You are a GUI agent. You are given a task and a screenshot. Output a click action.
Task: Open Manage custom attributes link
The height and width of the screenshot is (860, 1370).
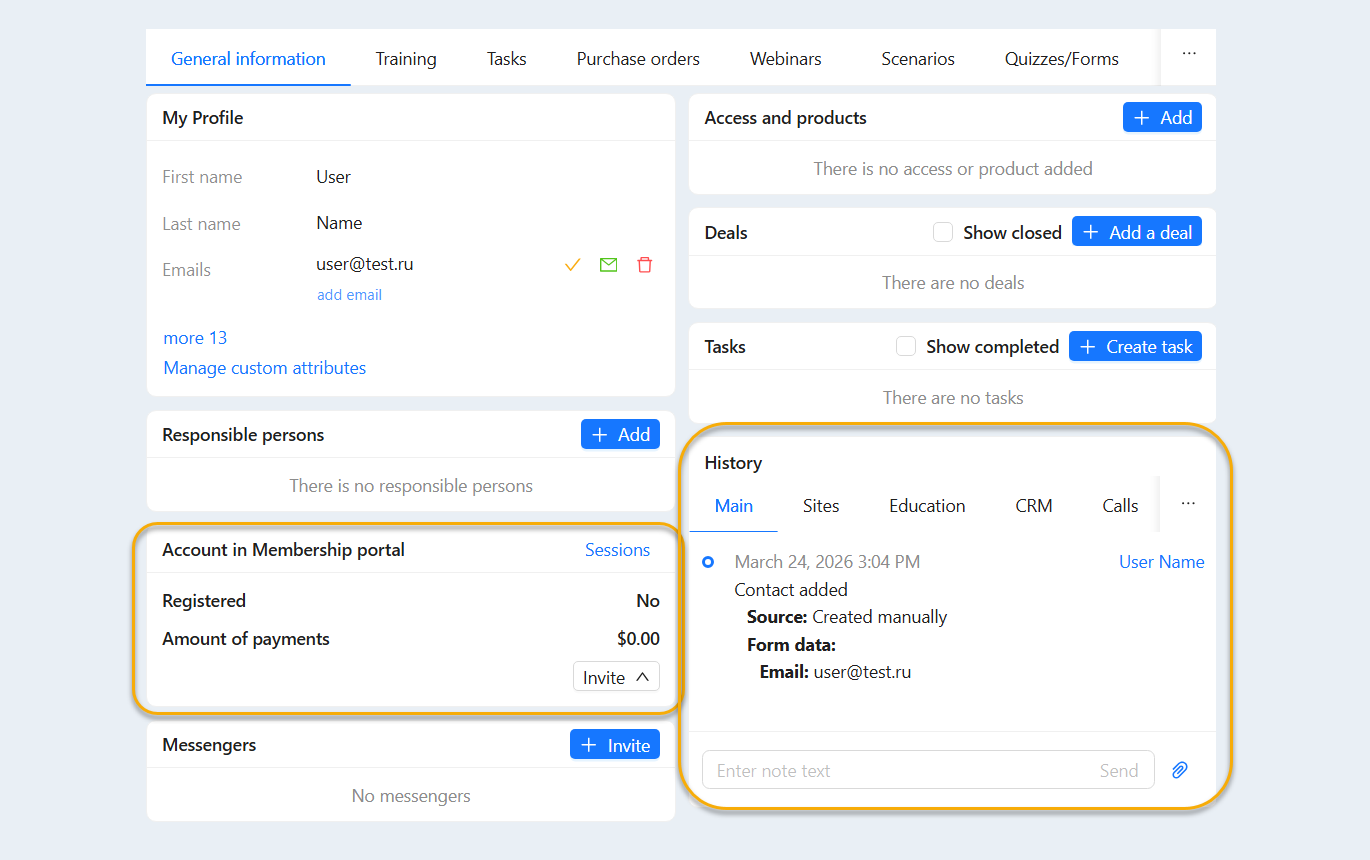265,368
